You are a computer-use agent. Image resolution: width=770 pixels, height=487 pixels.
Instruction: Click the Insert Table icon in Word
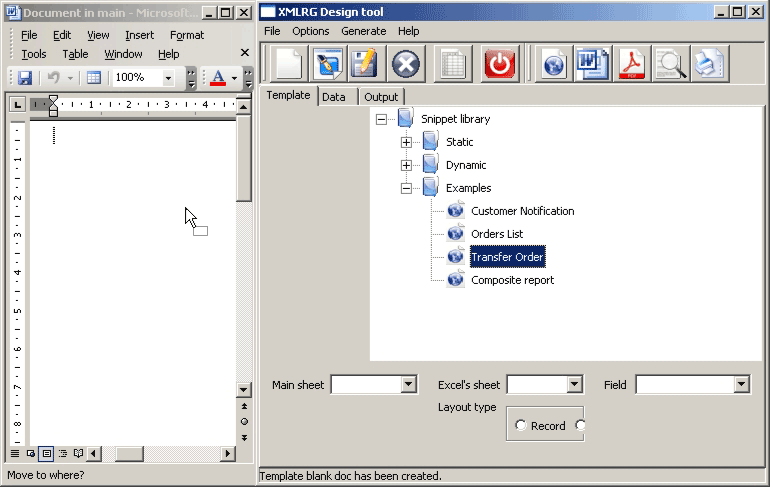click(x=93, y=78)
